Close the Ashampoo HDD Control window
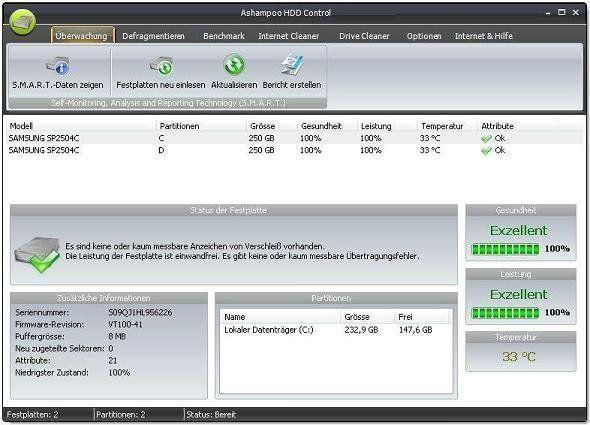 [x=576, y=12]
